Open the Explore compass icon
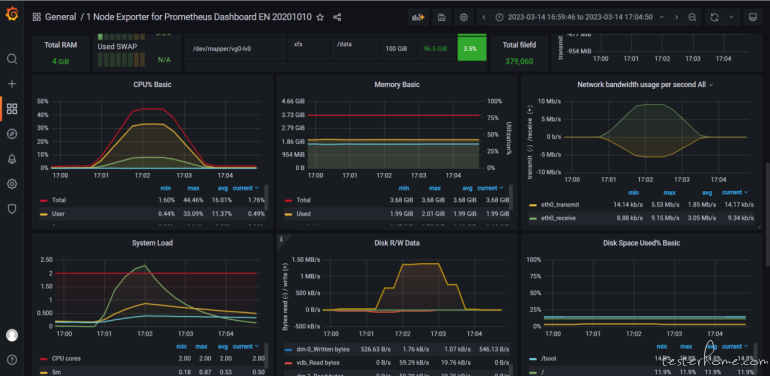 12,134
